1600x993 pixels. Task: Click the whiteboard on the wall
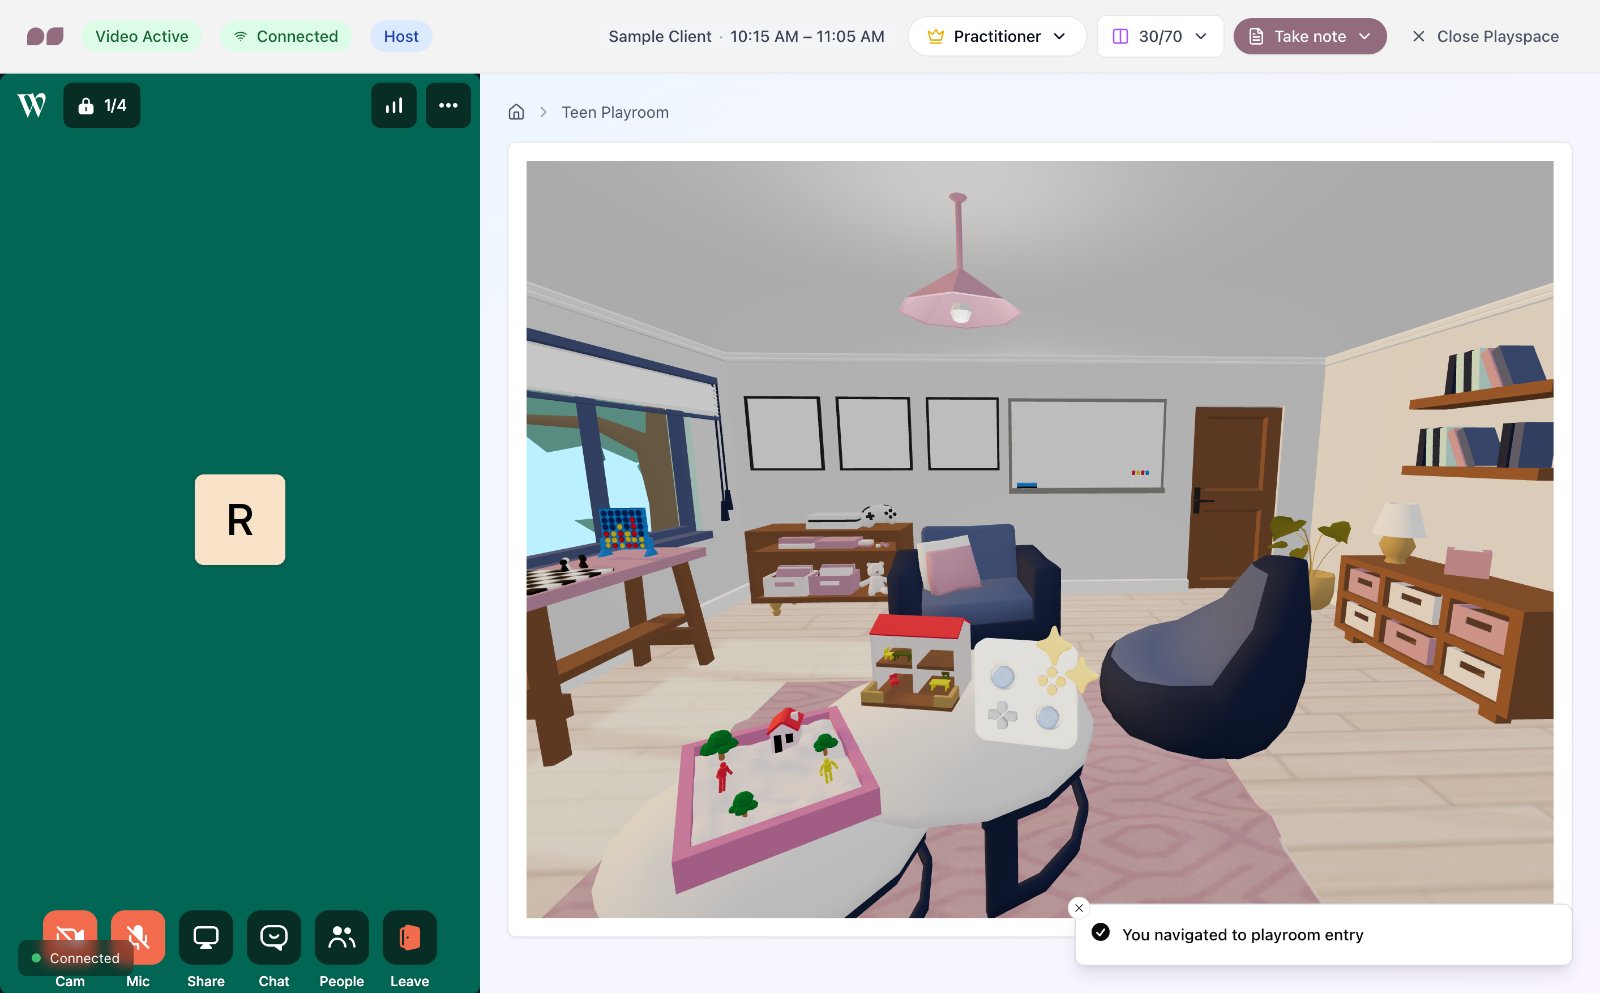click(x=1087, y=445)
